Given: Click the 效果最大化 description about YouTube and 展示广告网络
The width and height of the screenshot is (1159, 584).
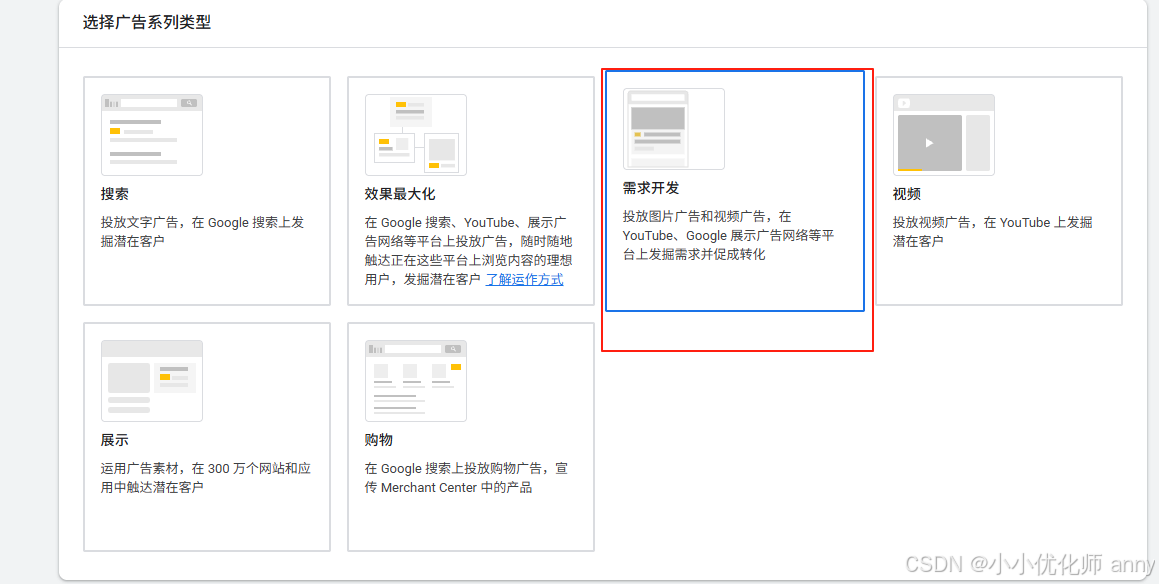Looking at the screenshot, I should 469,251.
